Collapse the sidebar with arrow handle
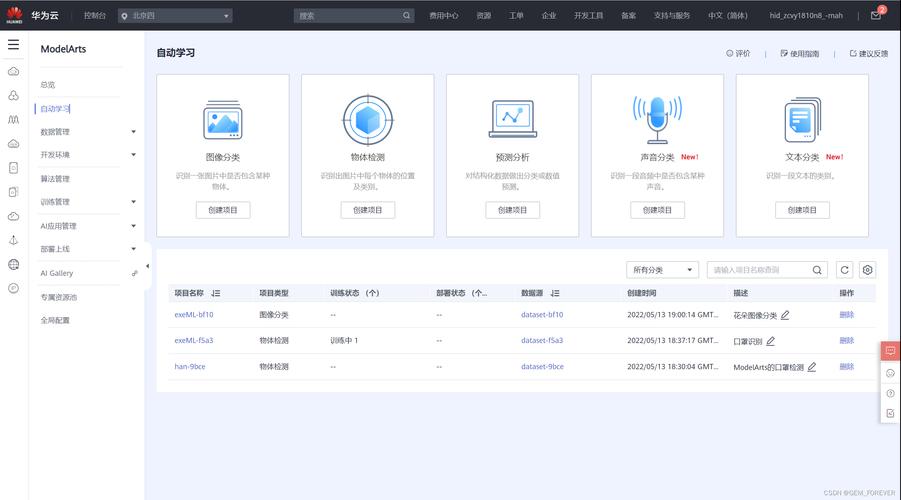Image resolution: width=901 pixels, height=500 pixels. click(x=148, y=266)
